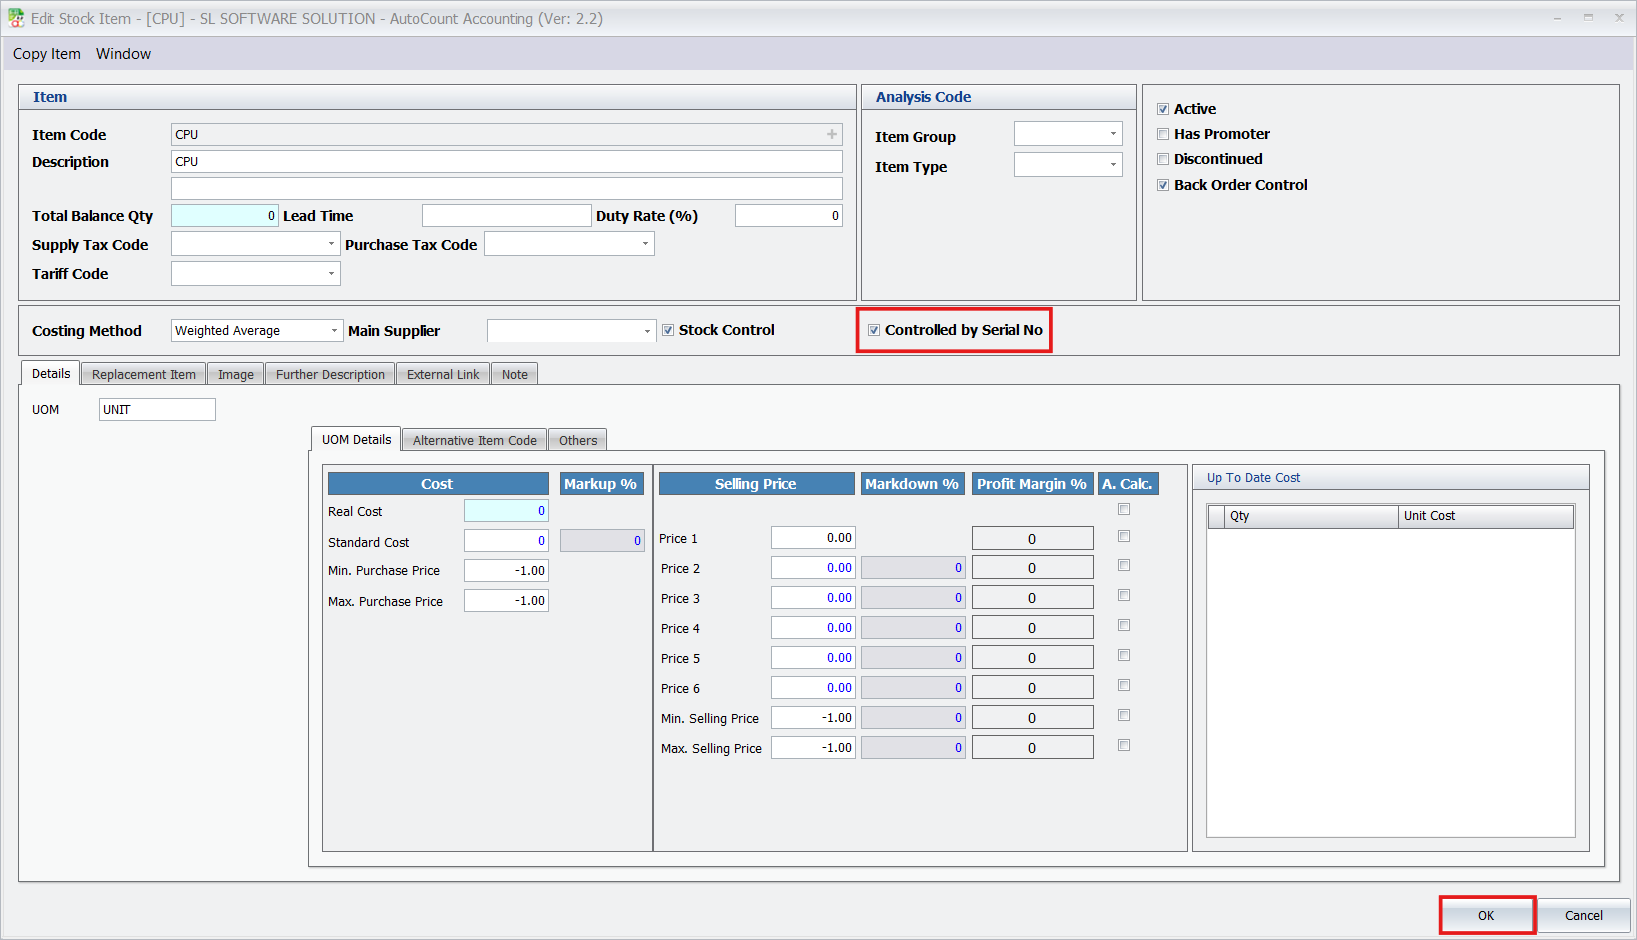The height and width of the screenshot is (940, 1637).
Task: Expand the Item Group dropdown
Action: coord(1112,134)
